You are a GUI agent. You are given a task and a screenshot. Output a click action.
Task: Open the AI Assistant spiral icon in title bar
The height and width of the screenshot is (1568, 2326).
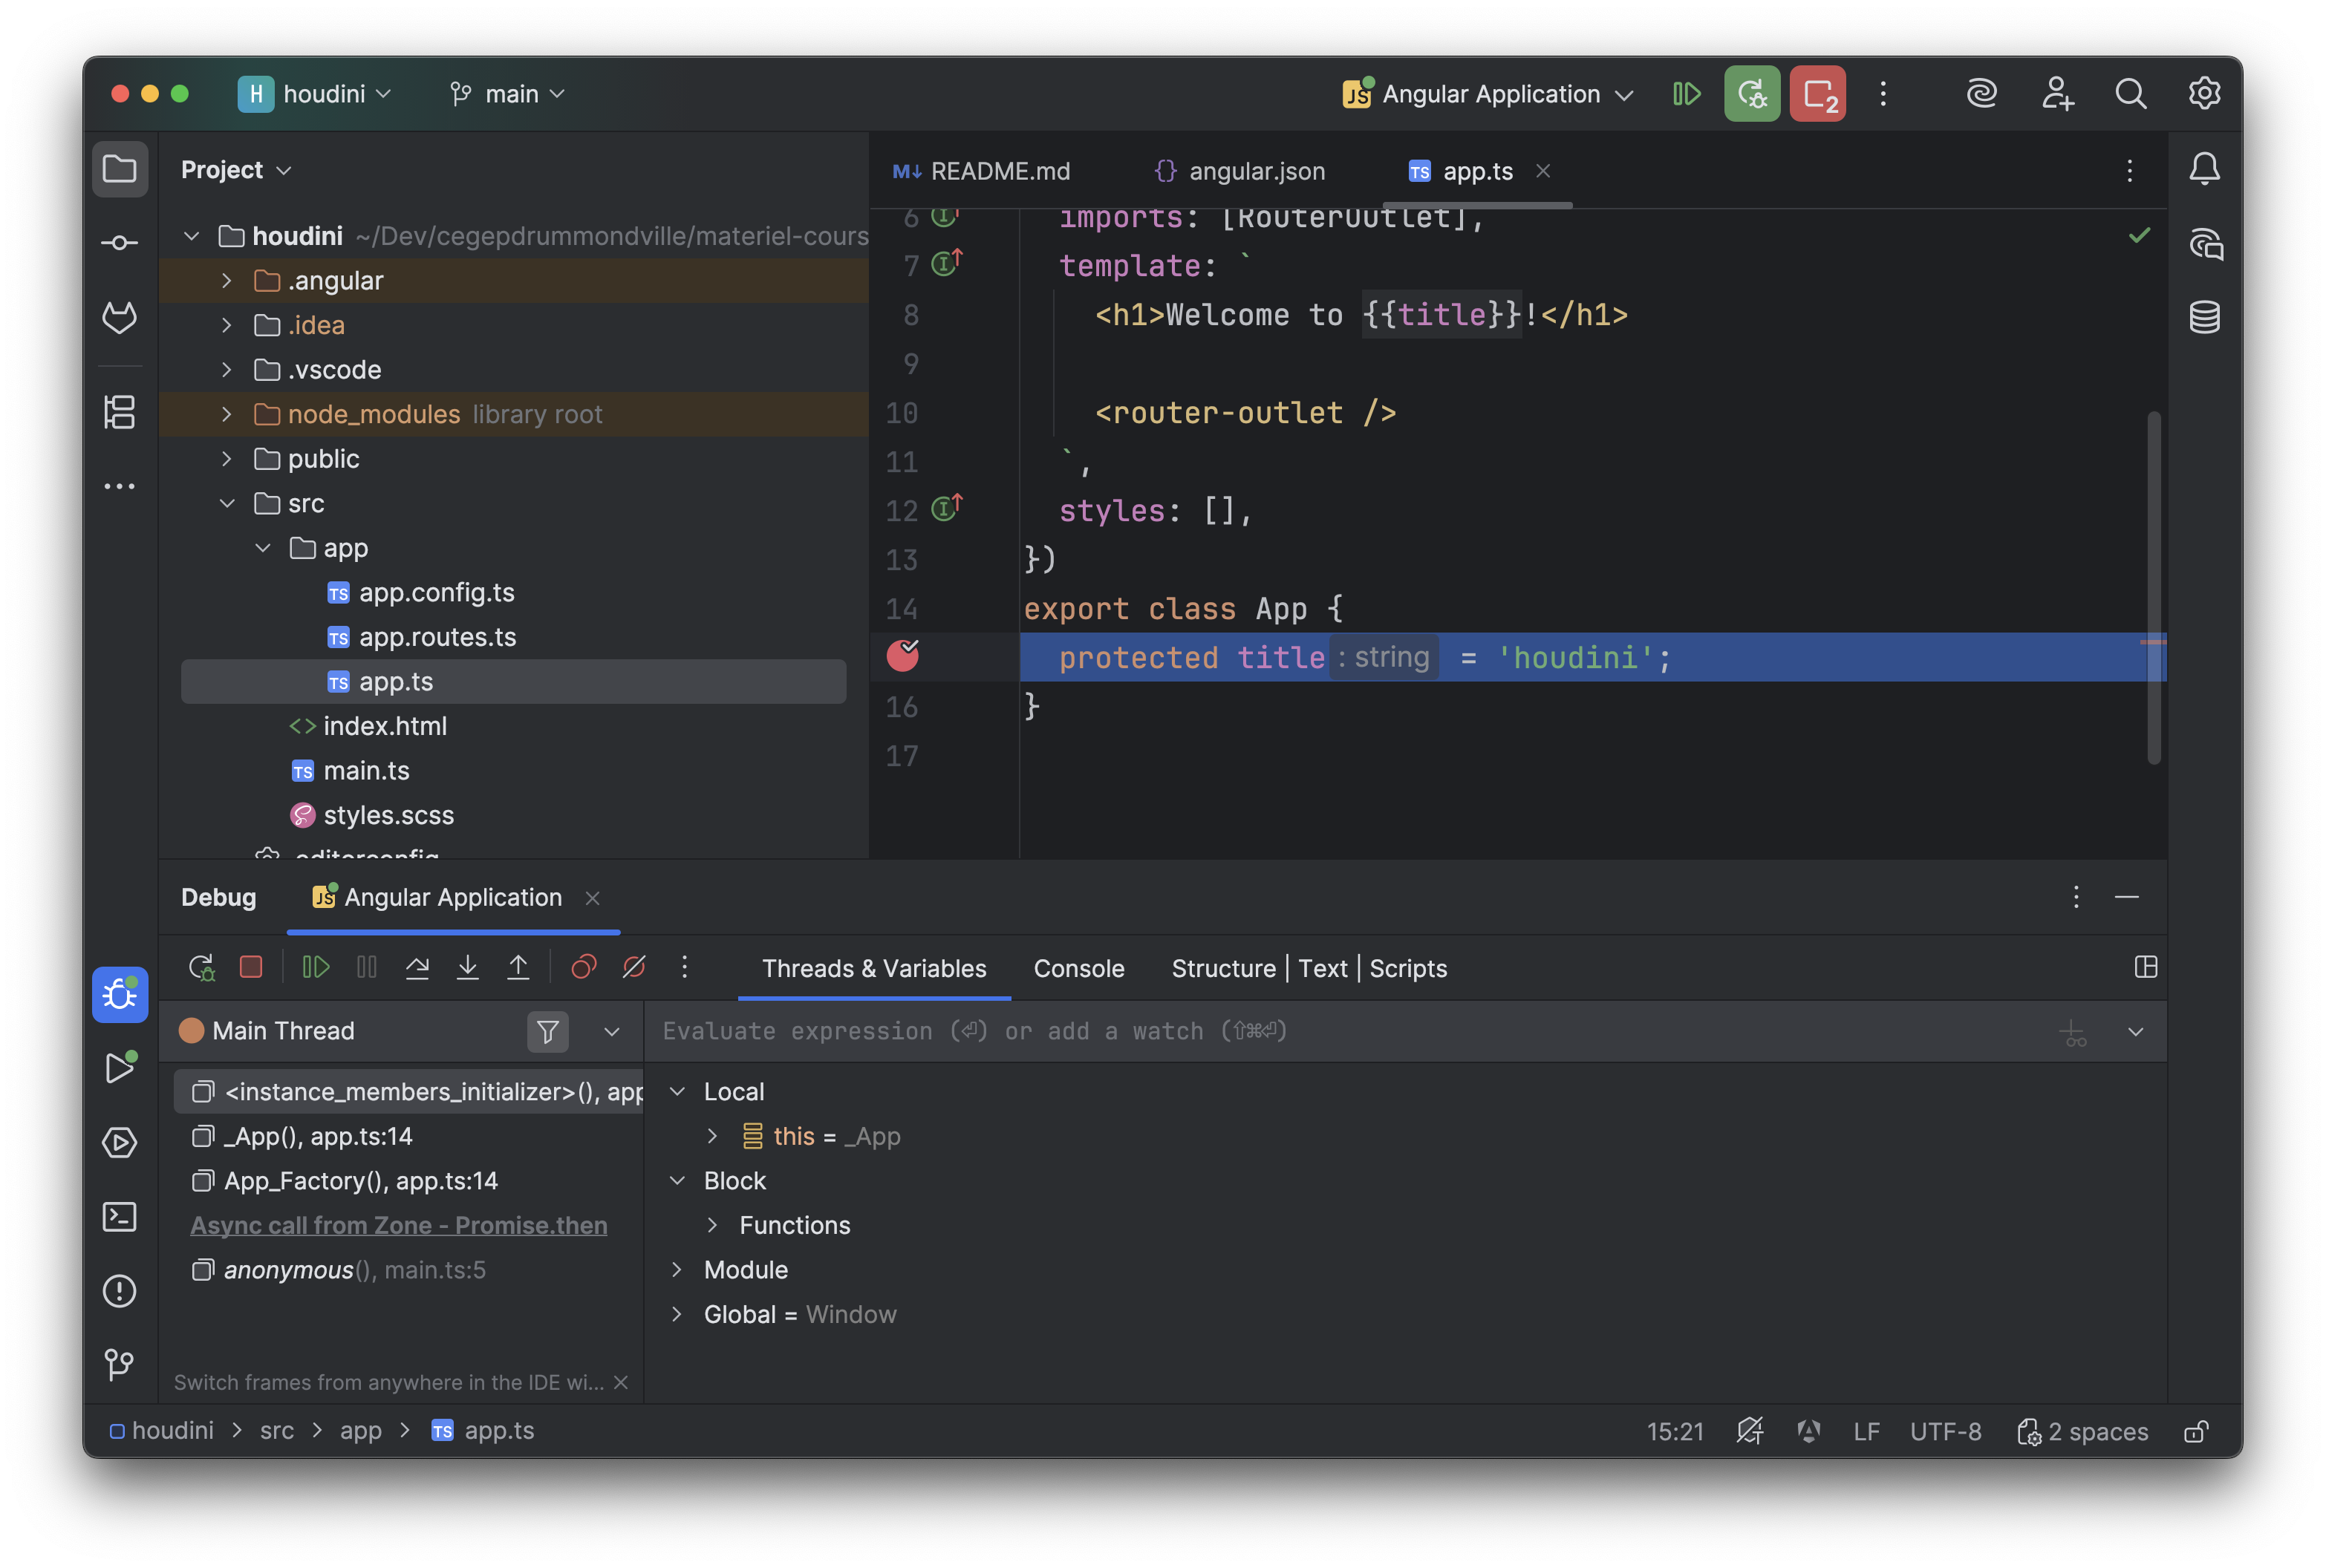pos(1981,94)
